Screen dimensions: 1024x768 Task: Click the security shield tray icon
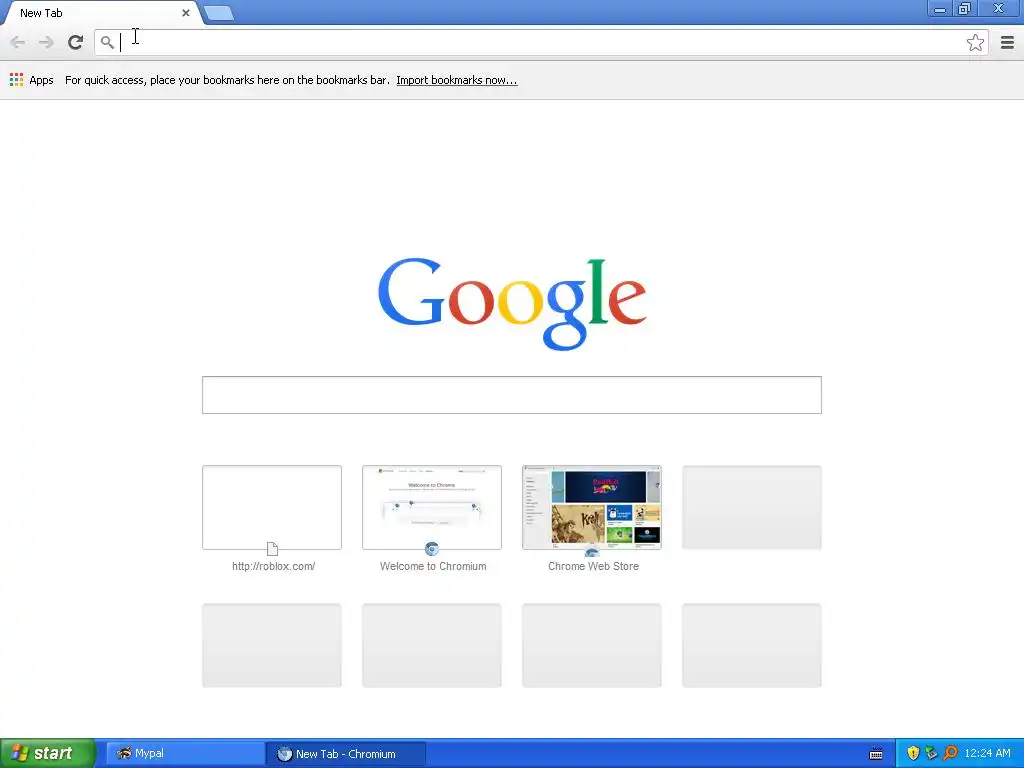(x=913, y=753)
